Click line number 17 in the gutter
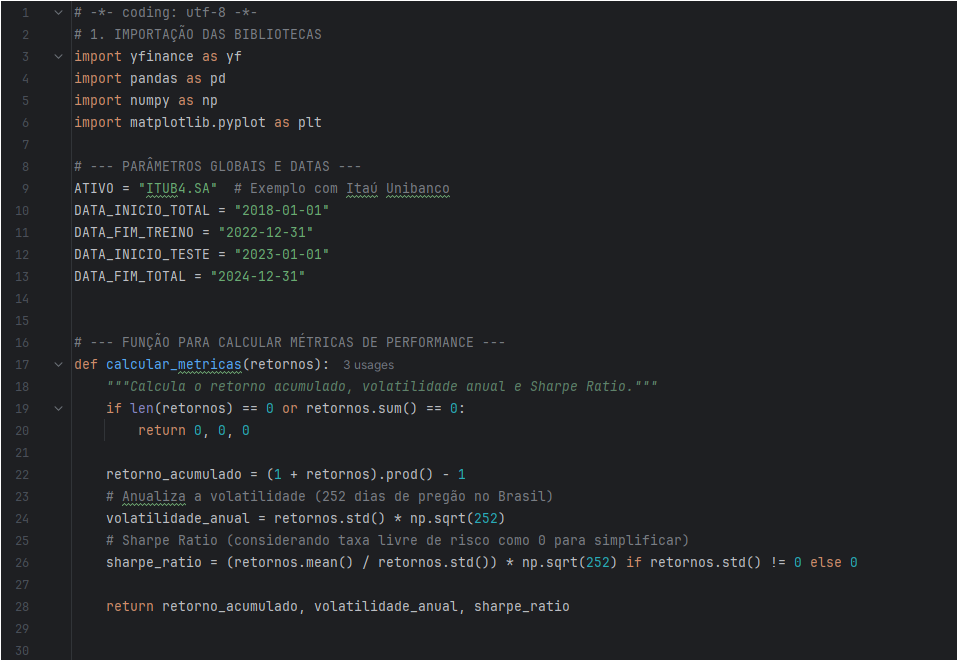This screenshot has width=958, height=661. coord(24,364)
